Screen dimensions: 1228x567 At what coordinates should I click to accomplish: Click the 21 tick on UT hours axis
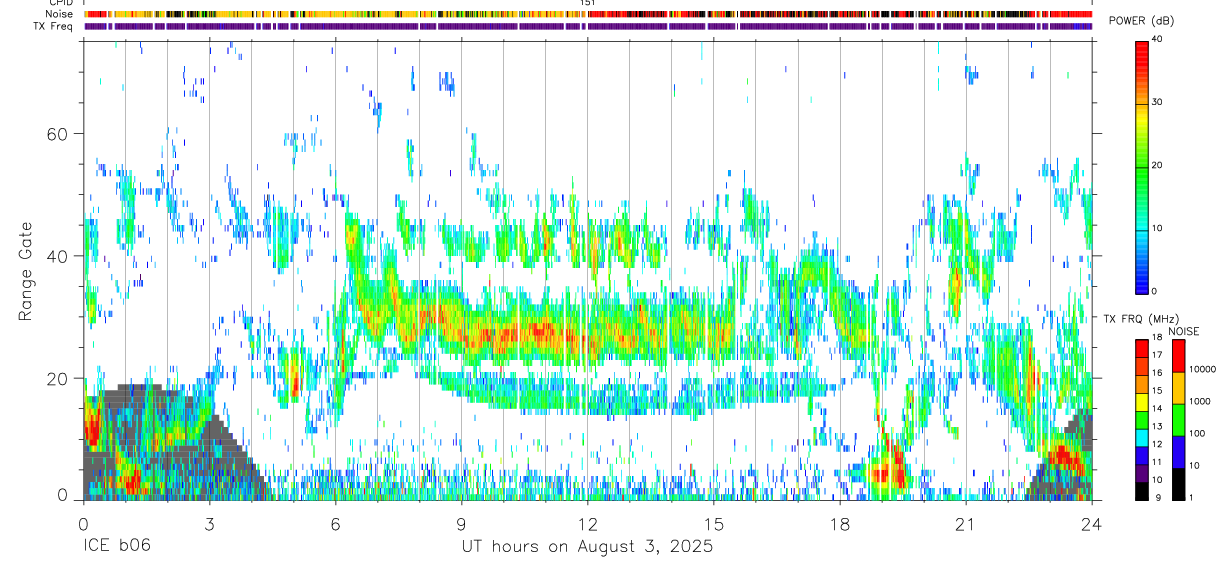pyautogui.click(x=966, y=523)
